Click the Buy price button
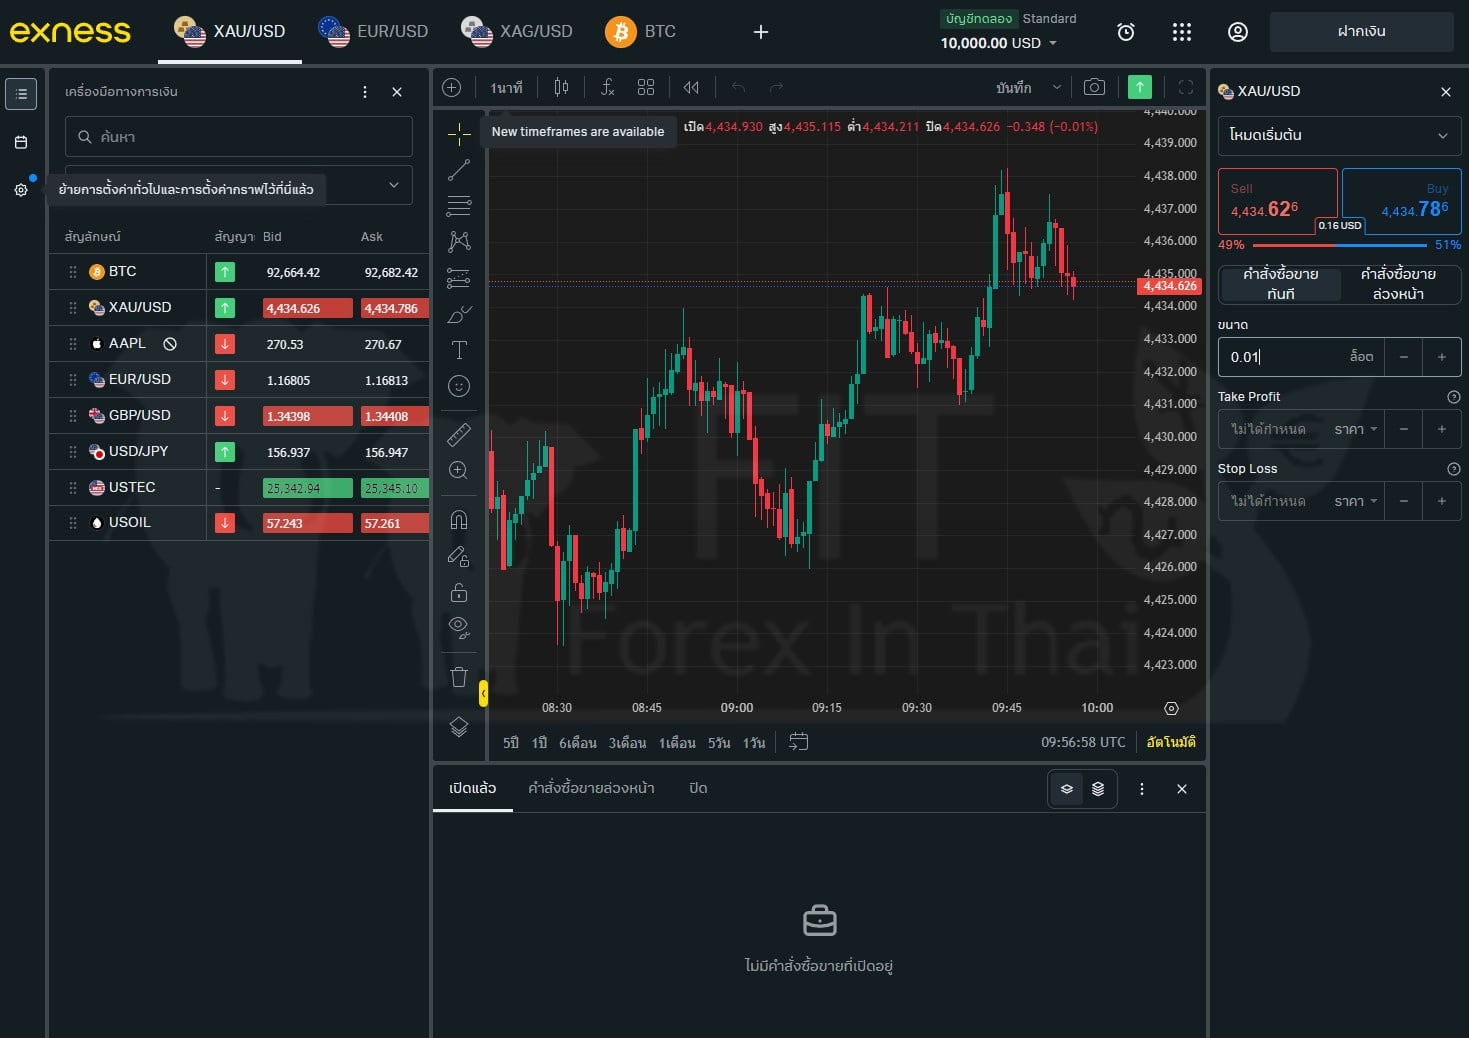Viewport: 1469px width, 1038px height. click(x=1400, y=201)
